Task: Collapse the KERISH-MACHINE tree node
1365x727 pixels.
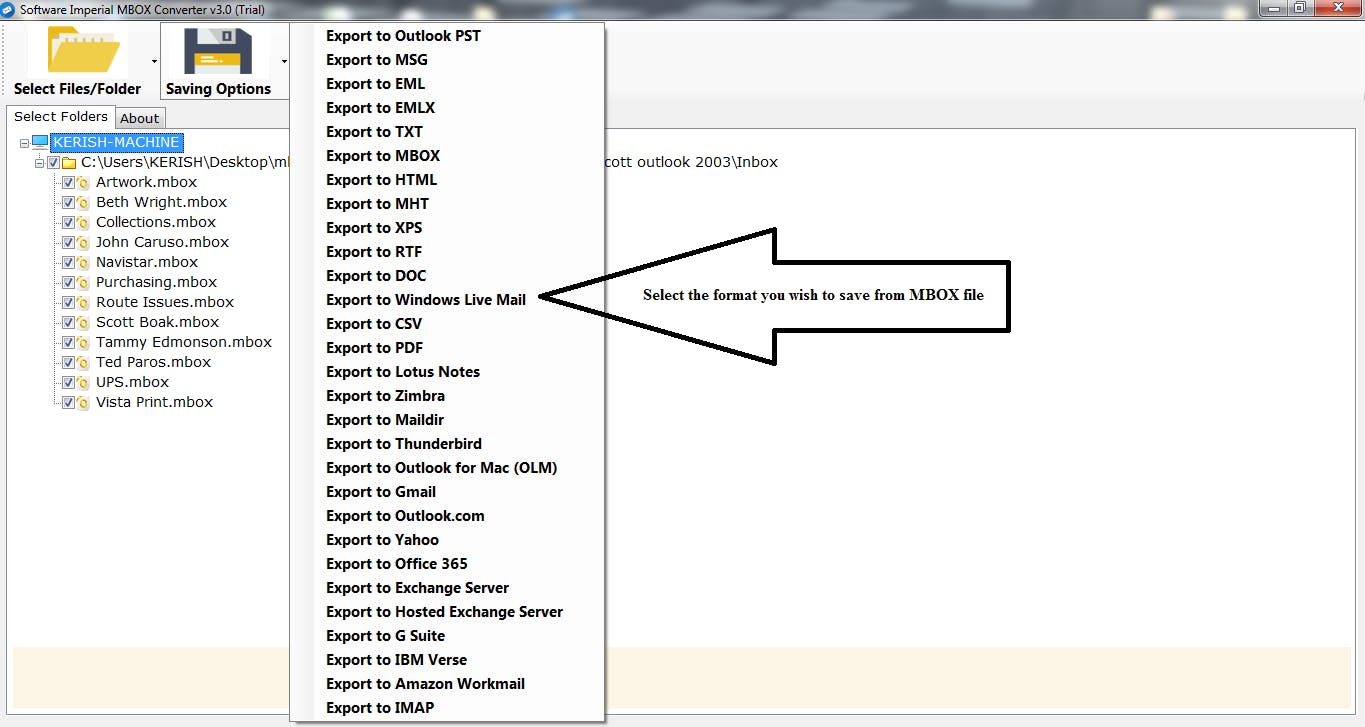Action: pos(24,143)
